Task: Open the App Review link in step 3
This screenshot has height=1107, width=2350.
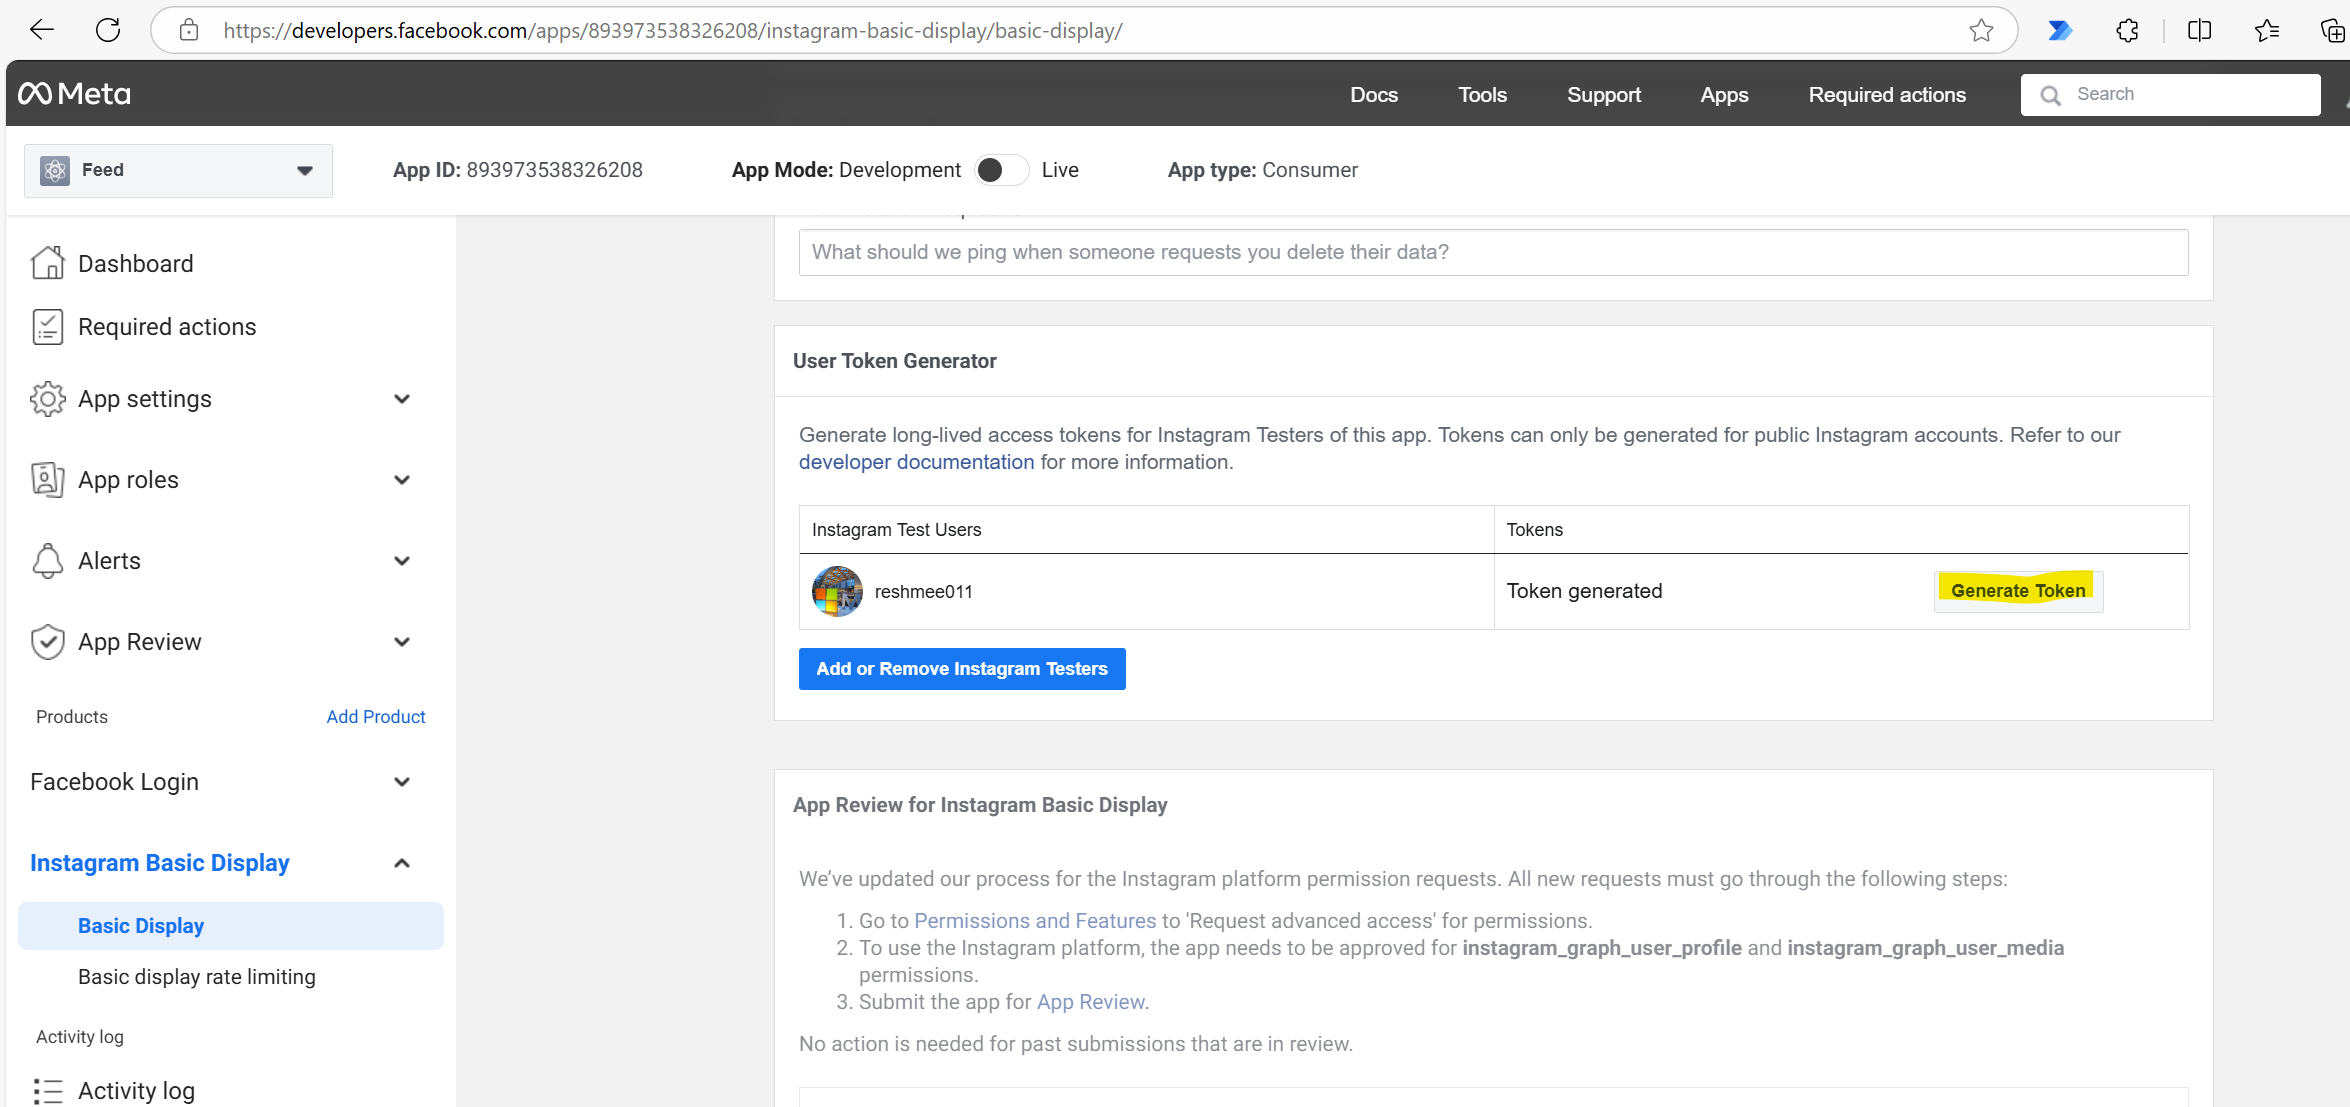Action: coord(1090,1002)
